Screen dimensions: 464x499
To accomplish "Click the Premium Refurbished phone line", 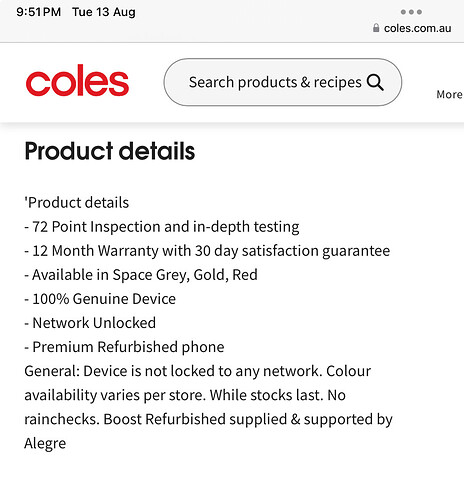I will point(124,347).
